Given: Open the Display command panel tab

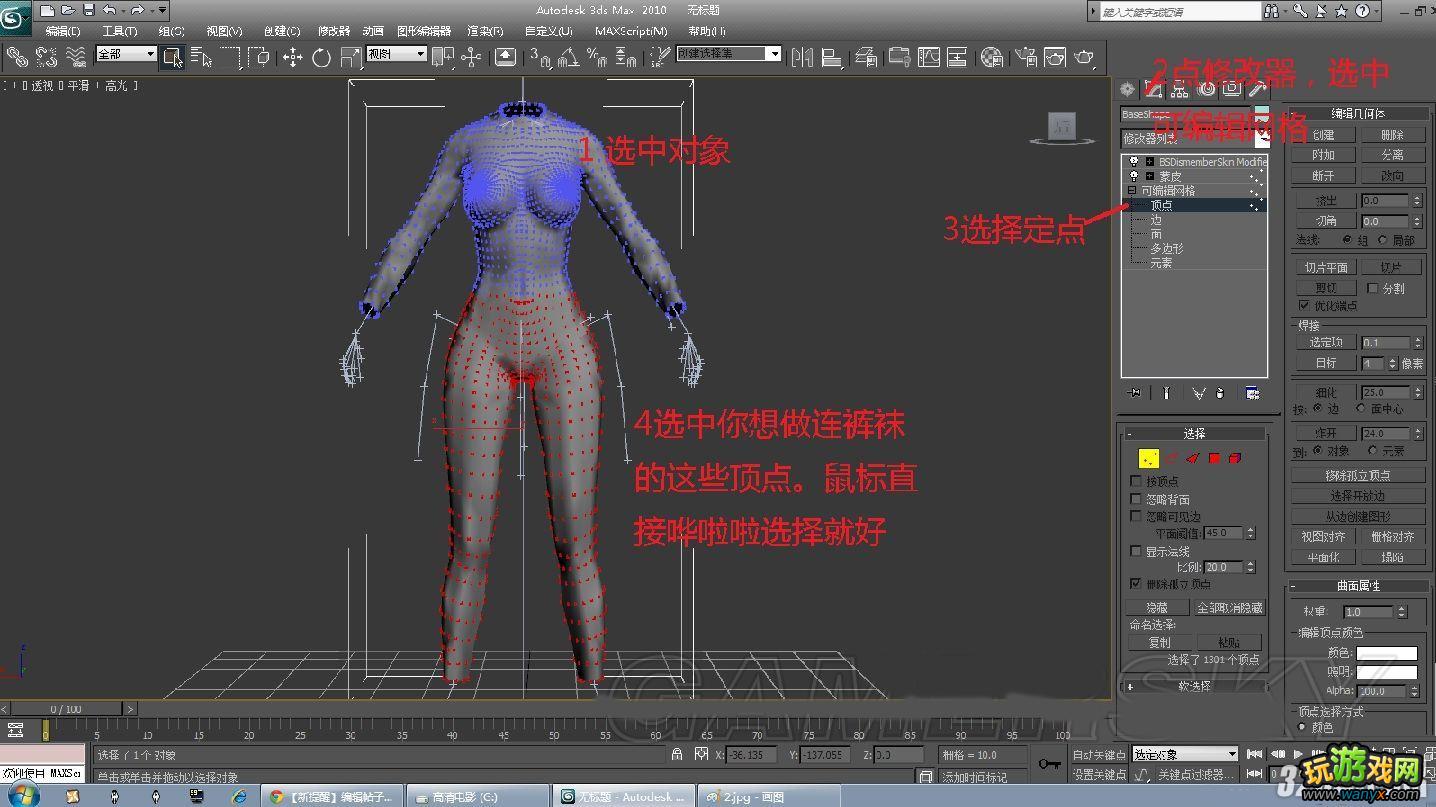Looking at the screenshot, I should tap(1232, 89).
